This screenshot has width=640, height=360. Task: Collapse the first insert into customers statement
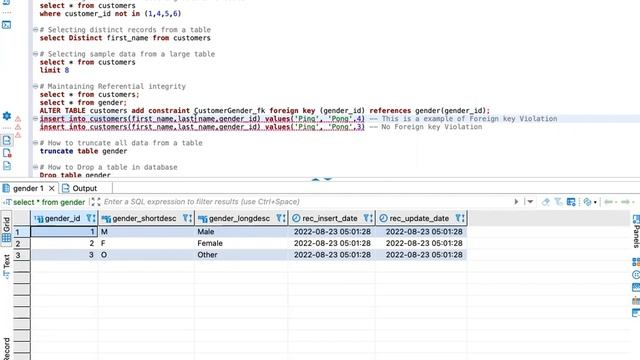35,119
